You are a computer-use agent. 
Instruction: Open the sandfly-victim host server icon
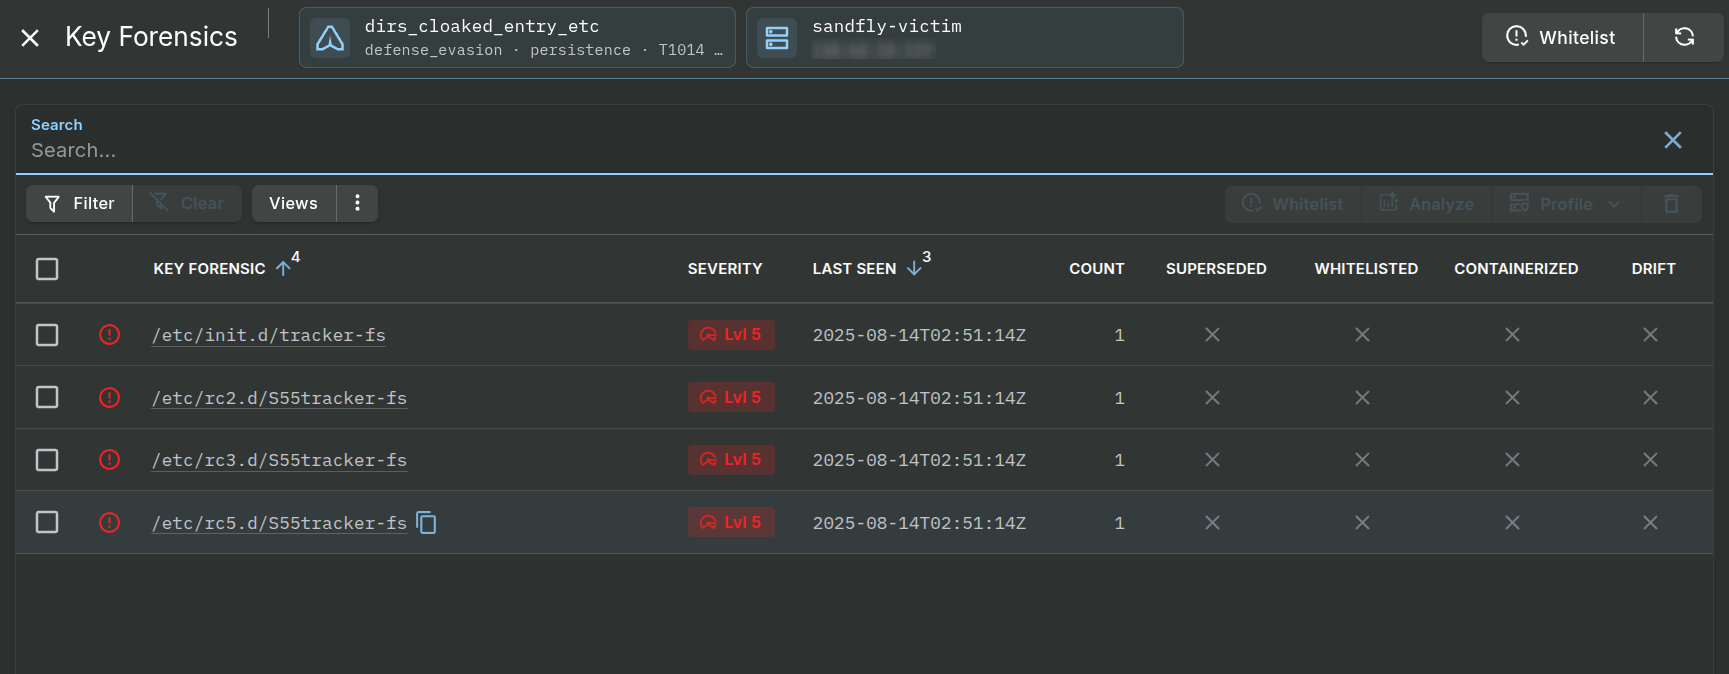click(777, 38)
